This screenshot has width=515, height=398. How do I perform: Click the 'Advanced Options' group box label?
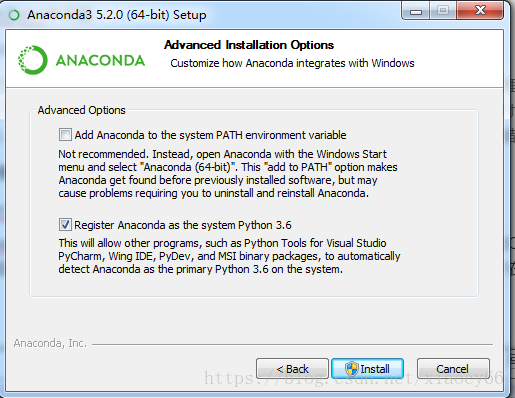[81, 110]
